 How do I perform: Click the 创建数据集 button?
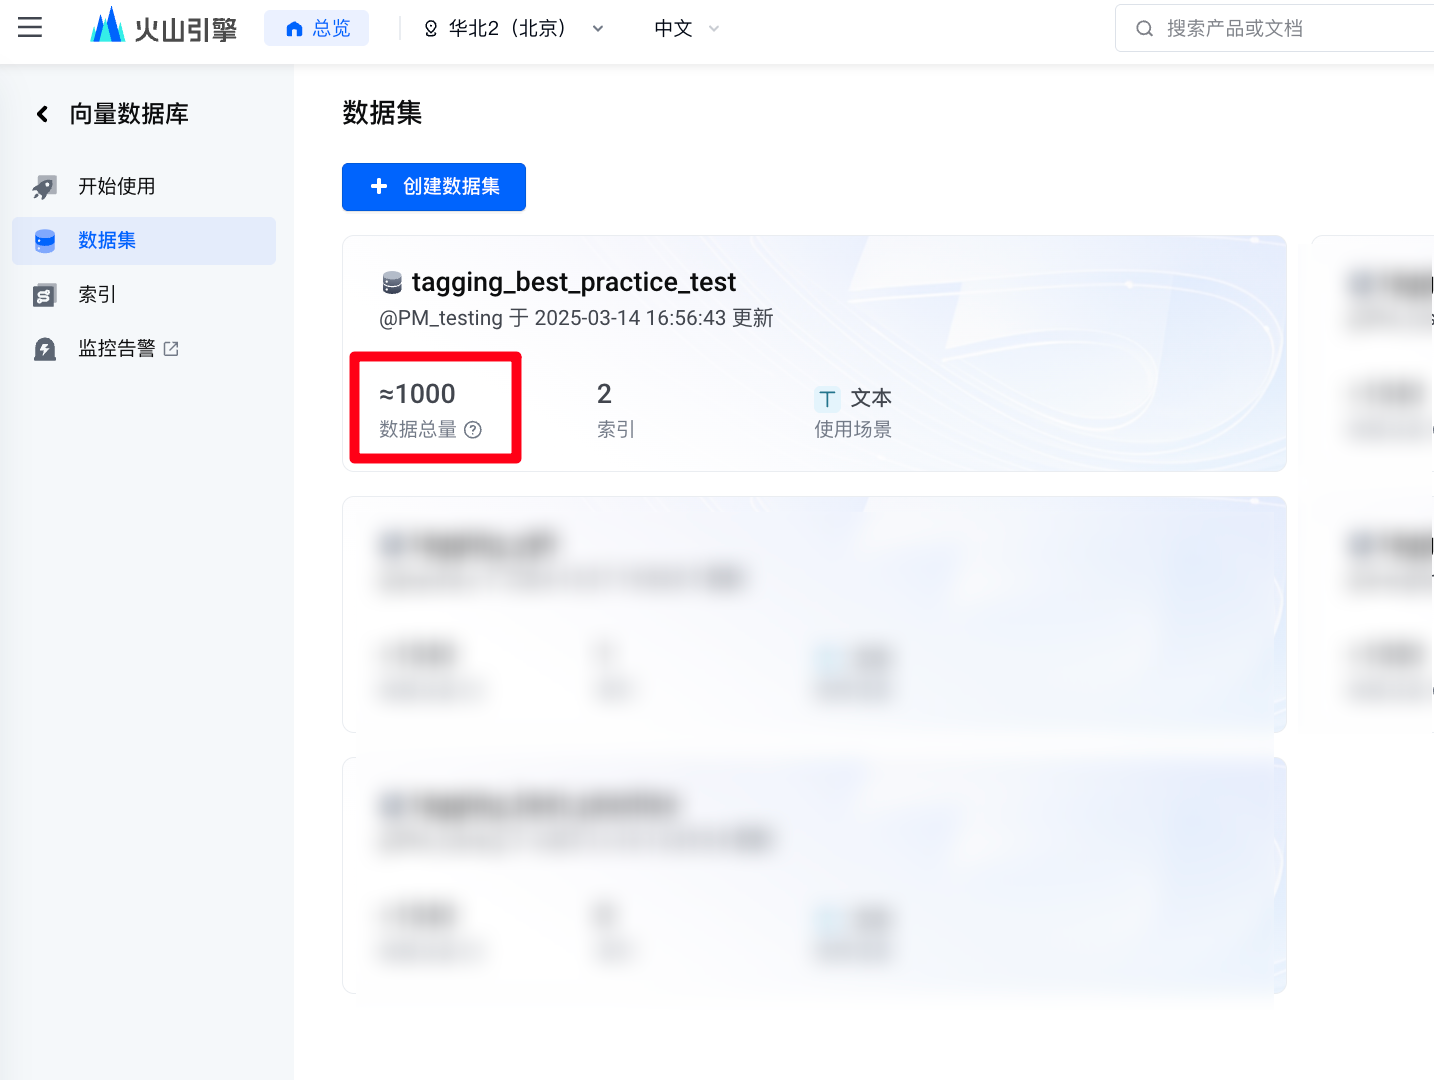point(434,187)
